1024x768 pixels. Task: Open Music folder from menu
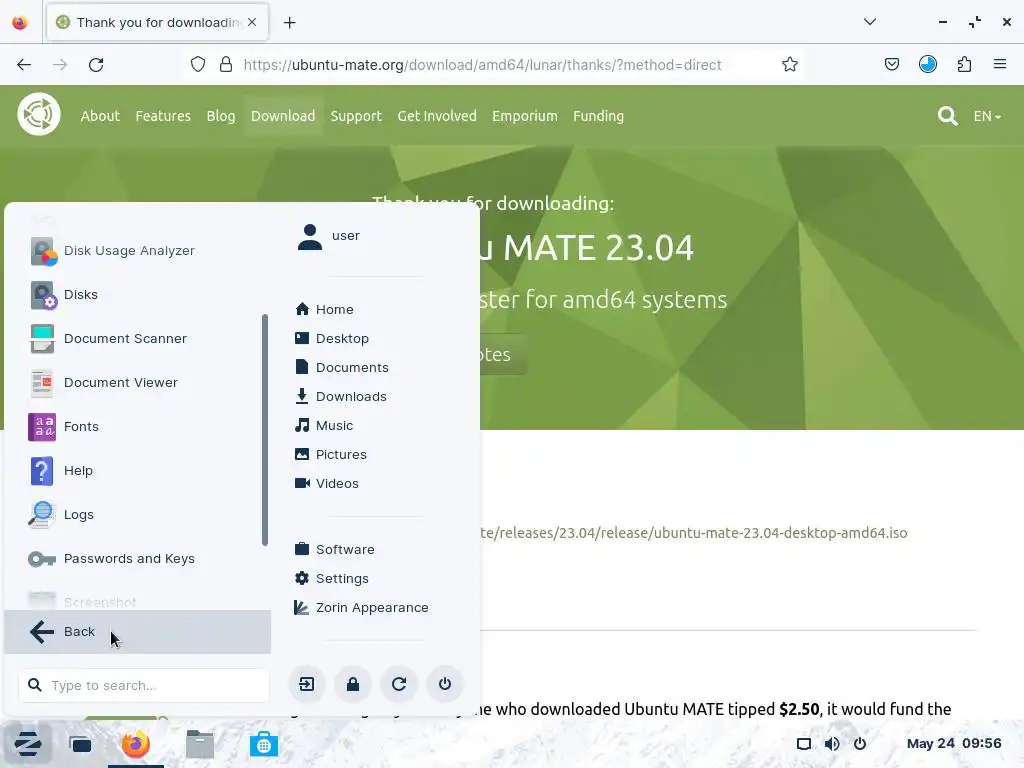point(325,425)
